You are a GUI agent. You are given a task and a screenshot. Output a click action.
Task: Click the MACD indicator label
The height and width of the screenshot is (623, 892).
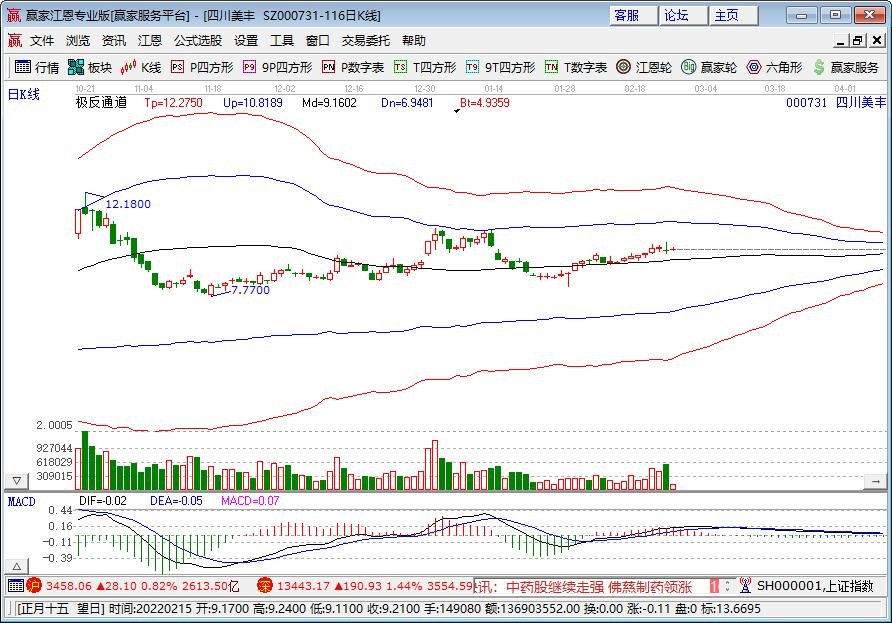coord(22,501)
